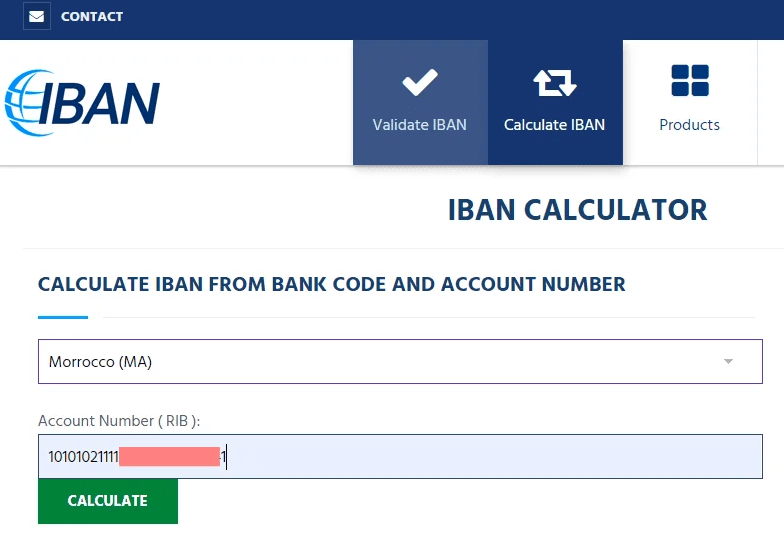Click the Validate IBAN checkmark icon
This screenshot has height=548, width=784.
(420, 82)
